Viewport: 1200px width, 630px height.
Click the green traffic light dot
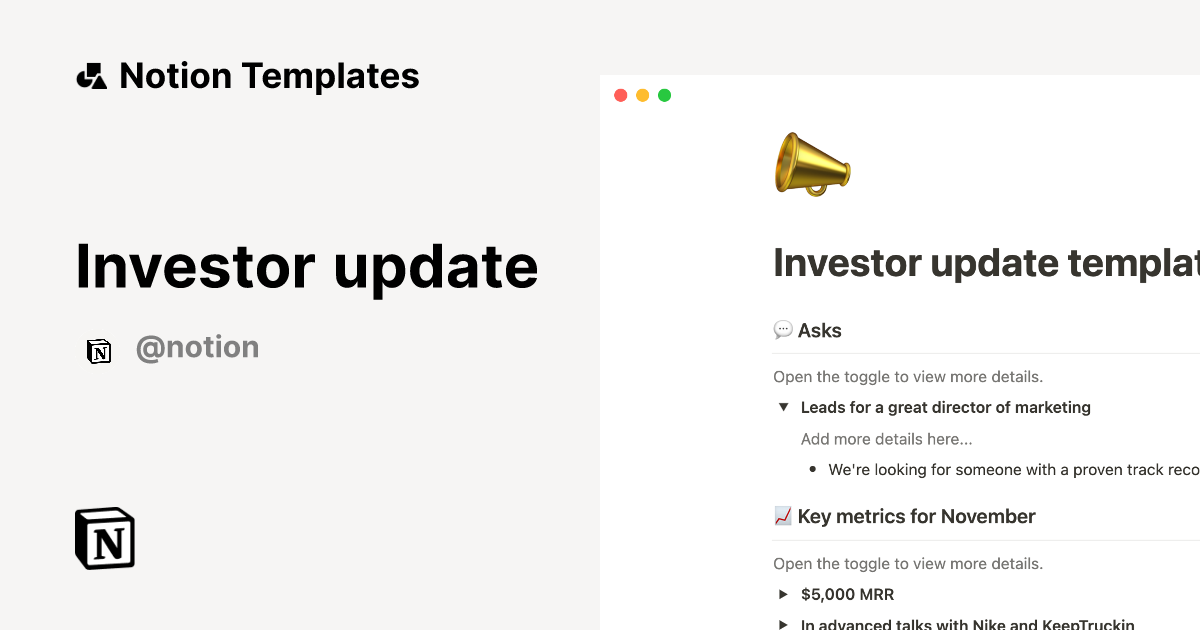(664, 95)
